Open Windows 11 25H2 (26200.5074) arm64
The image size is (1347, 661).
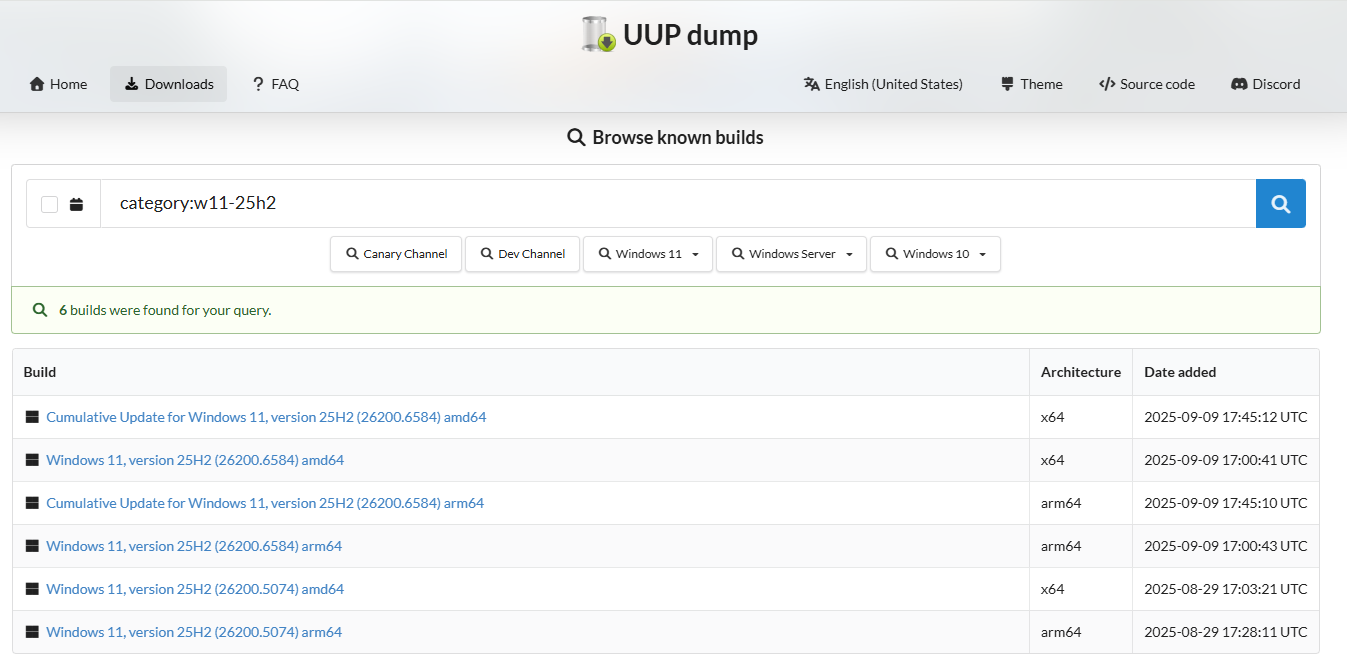tap(194, 632)
